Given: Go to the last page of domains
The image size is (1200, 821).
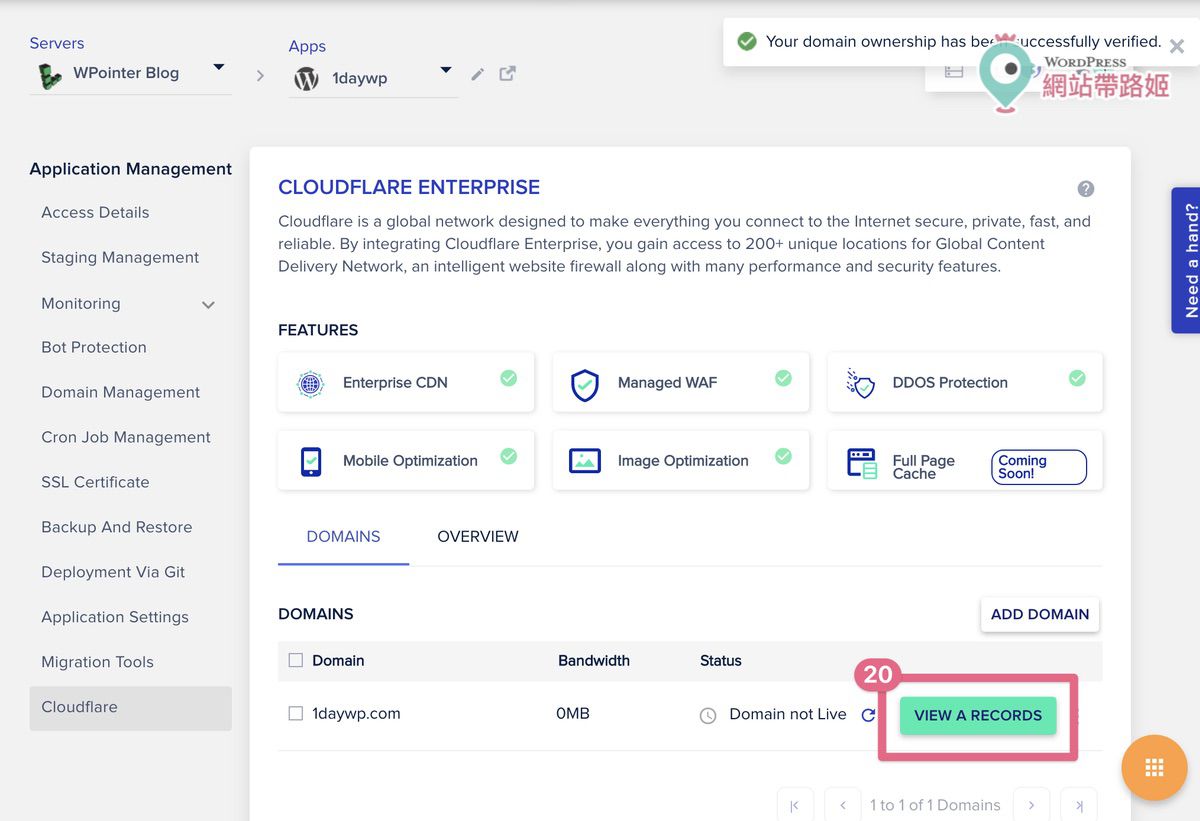Looking at the screenshot, I should [1079, 805].
